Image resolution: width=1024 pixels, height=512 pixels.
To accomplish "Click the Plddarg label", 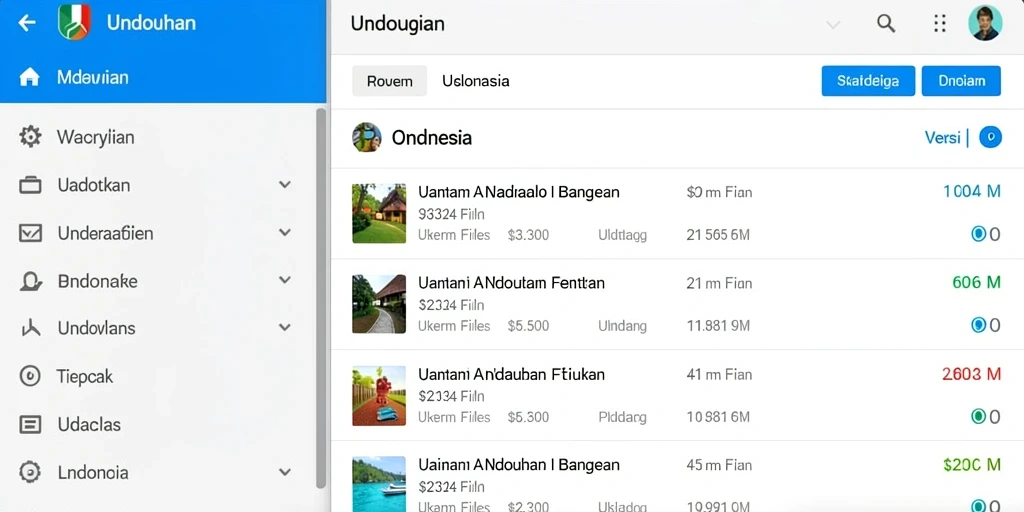I will point(622,418).
